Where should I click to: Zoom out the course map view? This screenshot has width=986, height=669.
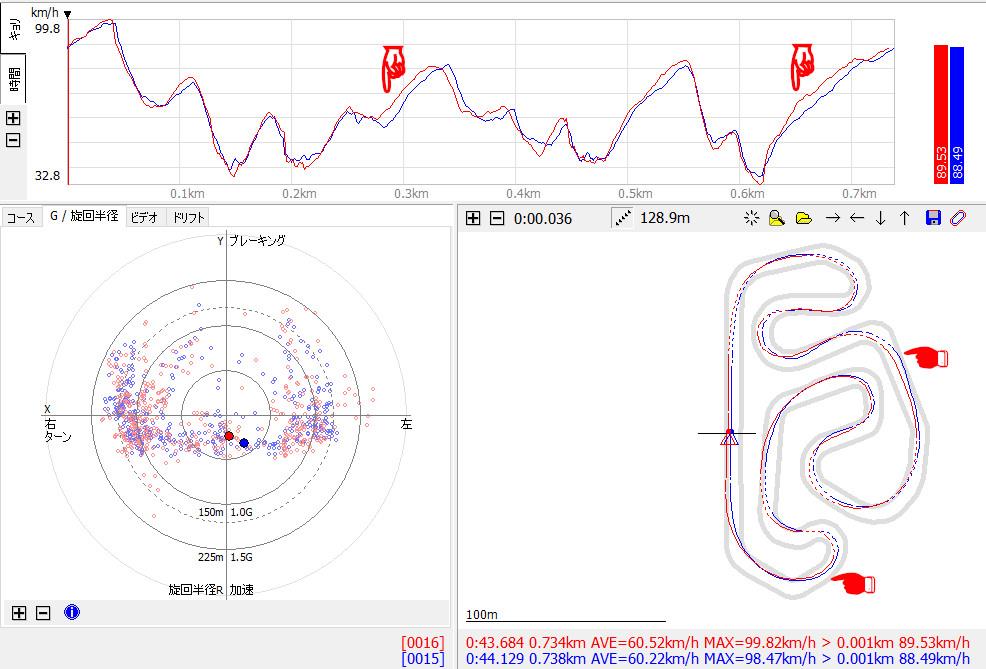point(497,218)
